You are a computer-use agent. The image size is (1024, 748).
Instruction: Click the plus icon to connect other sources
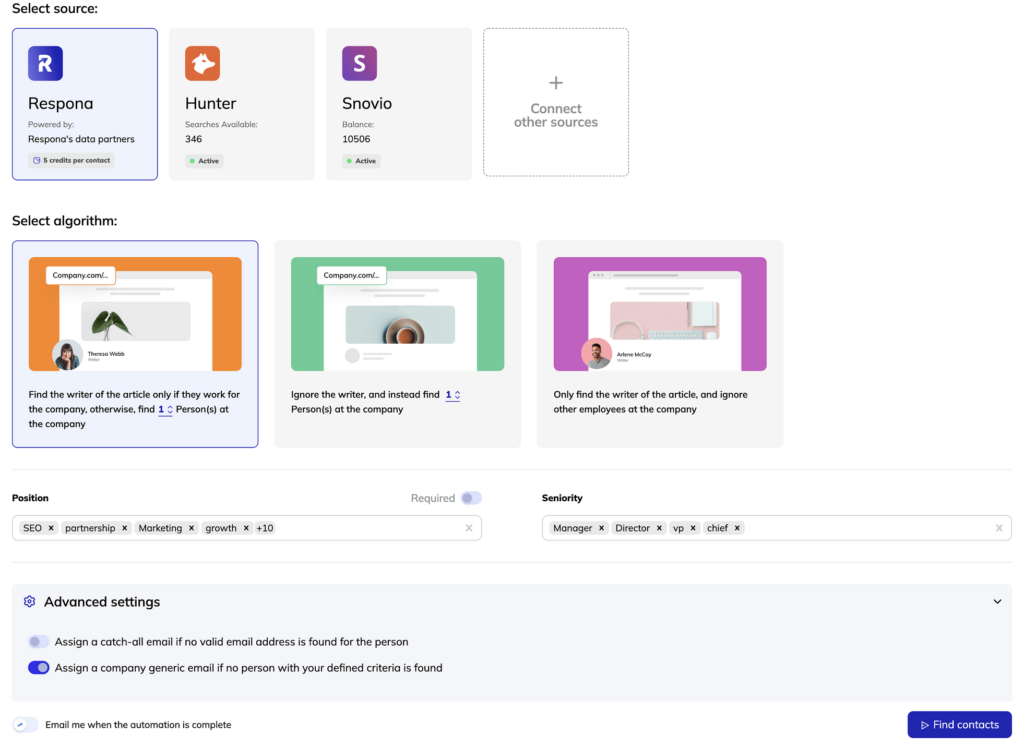[556, 83]
